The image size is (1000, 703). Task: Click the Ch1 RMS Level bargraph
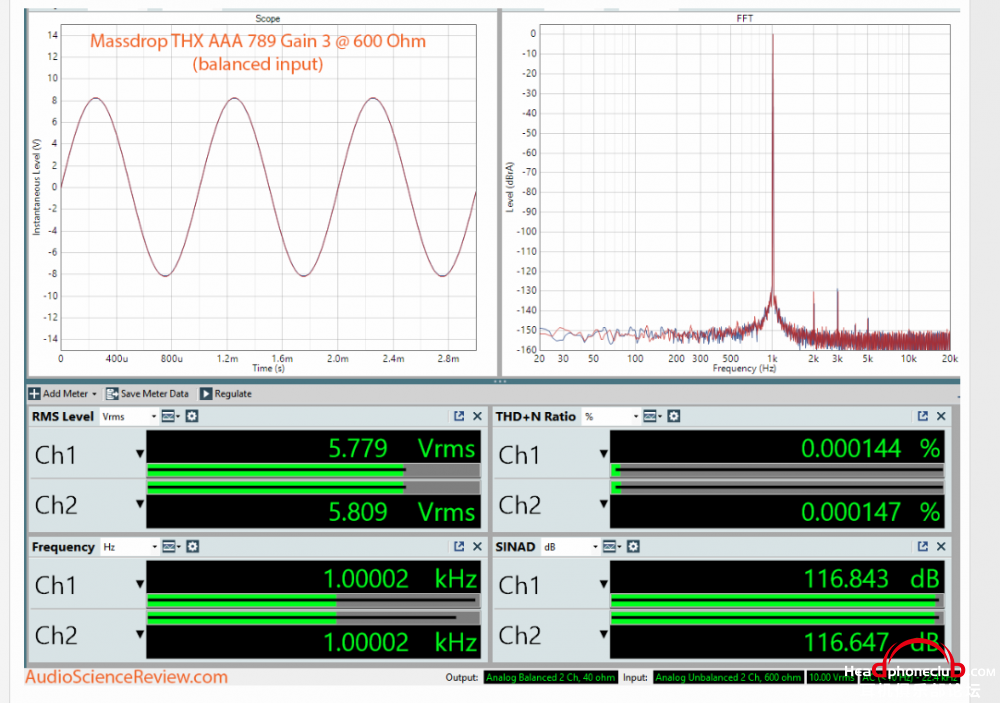pyautogui.click(x=314, y=471)
